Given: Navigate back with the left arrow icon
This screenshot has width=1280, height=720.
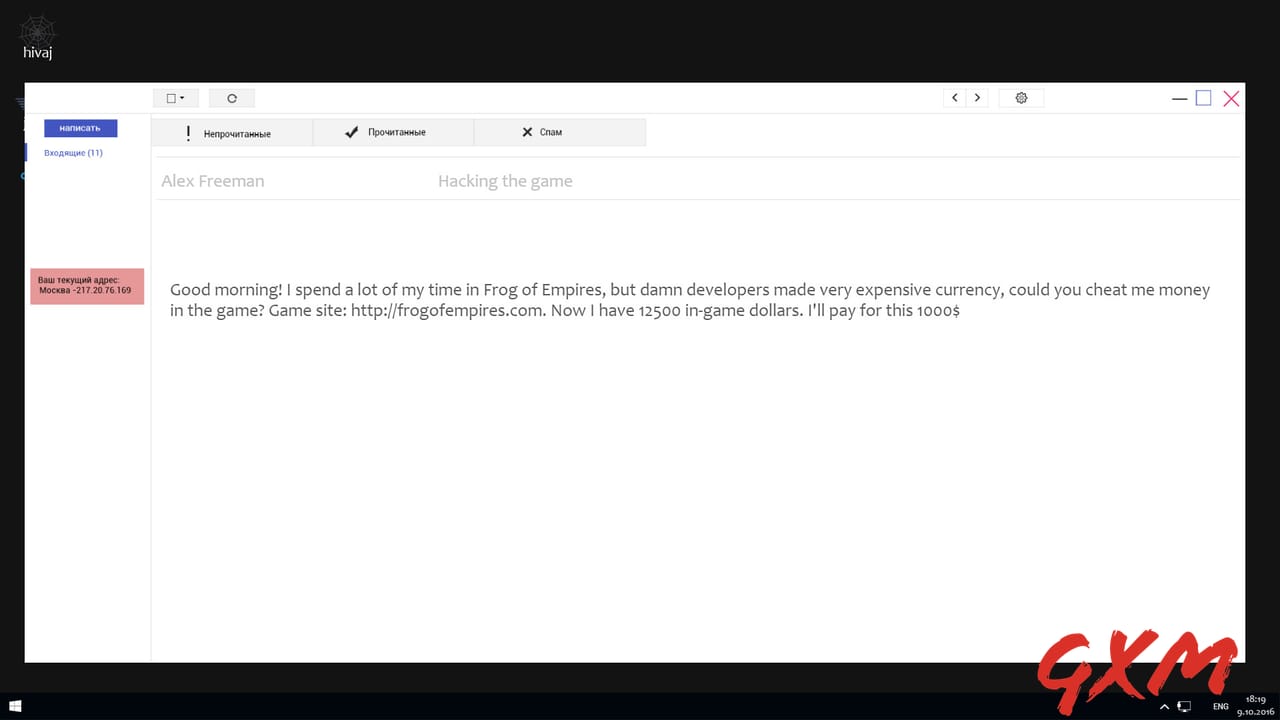Looking at the screenshot, I should click(x=954, y=97).
